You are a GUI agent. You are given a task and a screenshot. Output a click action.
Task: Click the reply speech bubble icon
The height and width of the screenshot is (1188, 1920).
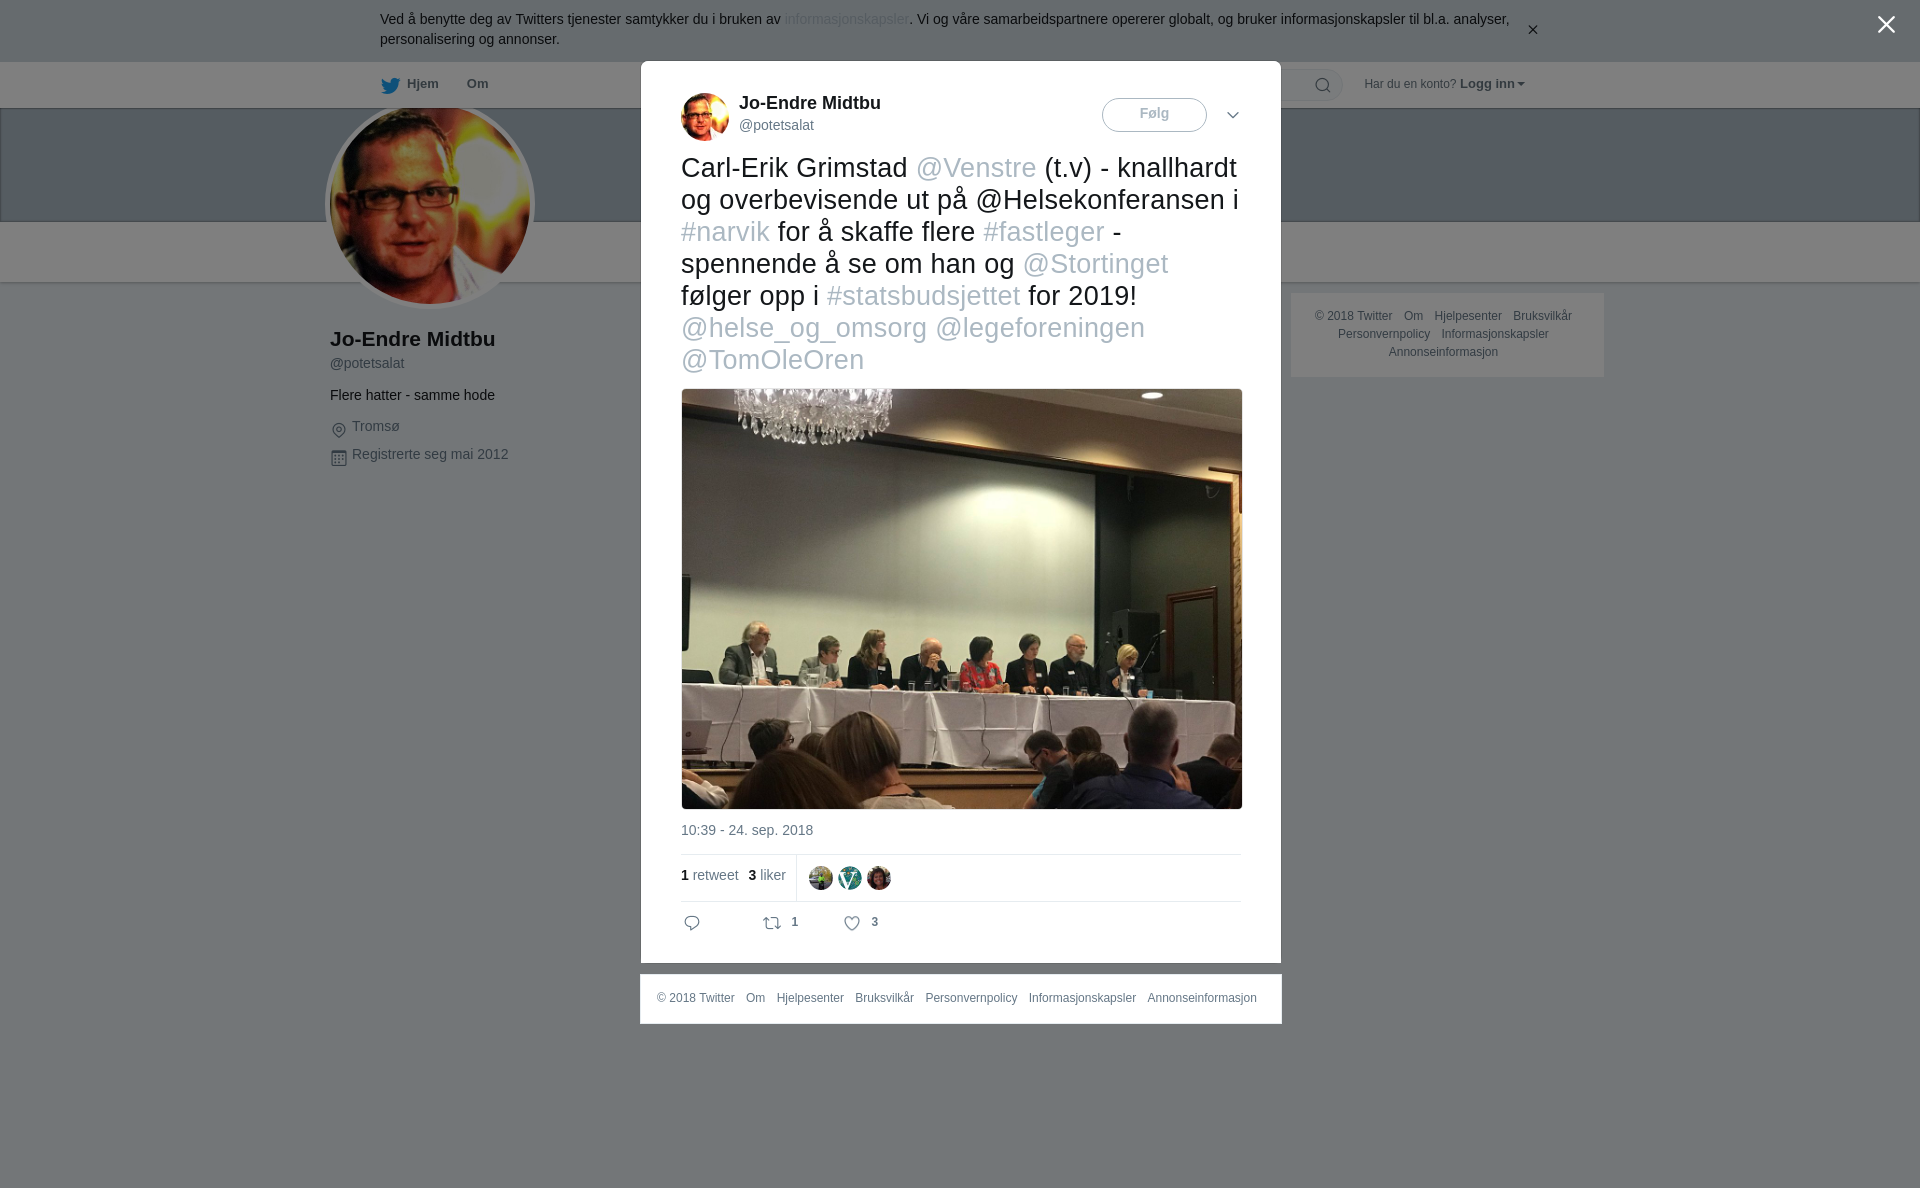tap(692, 923)
